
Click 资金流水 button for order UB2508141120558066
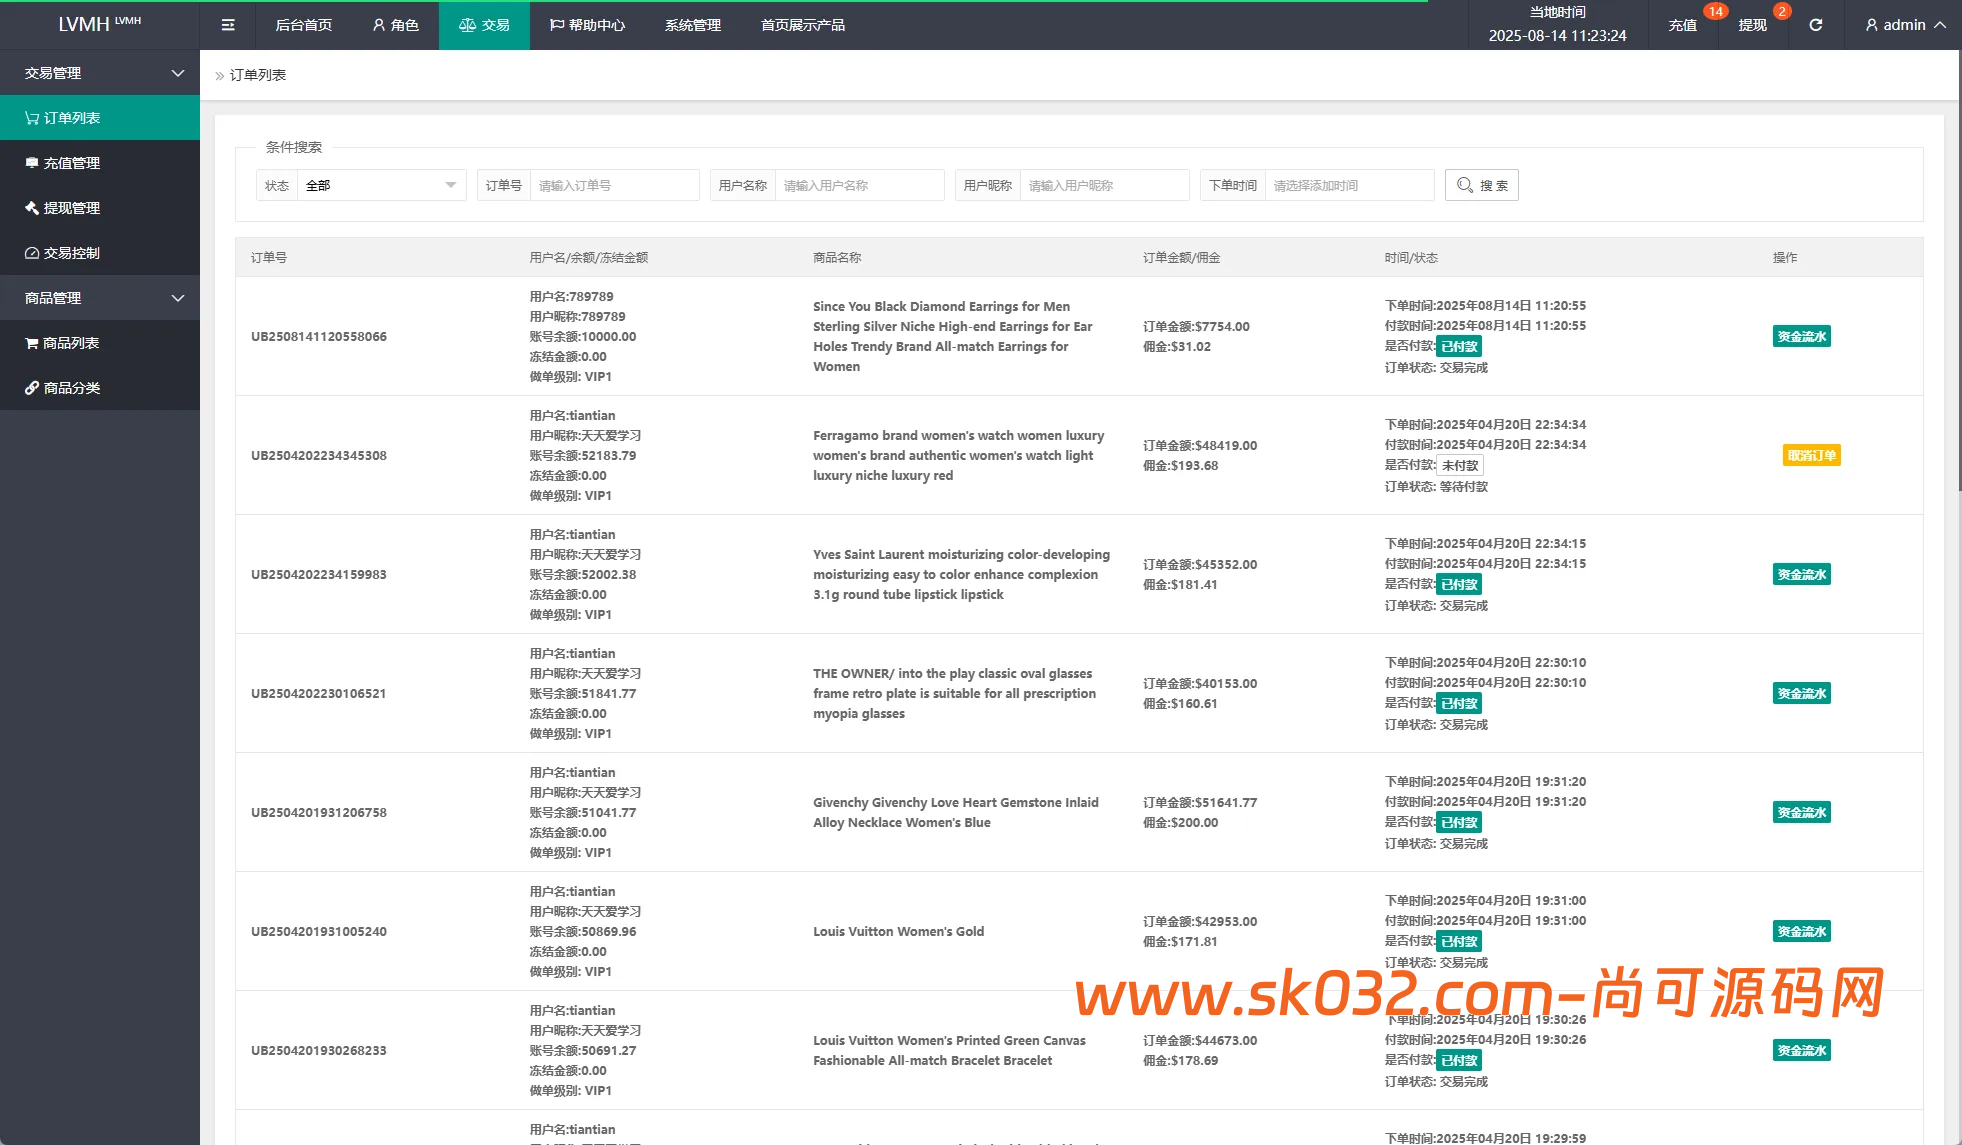1801,336
